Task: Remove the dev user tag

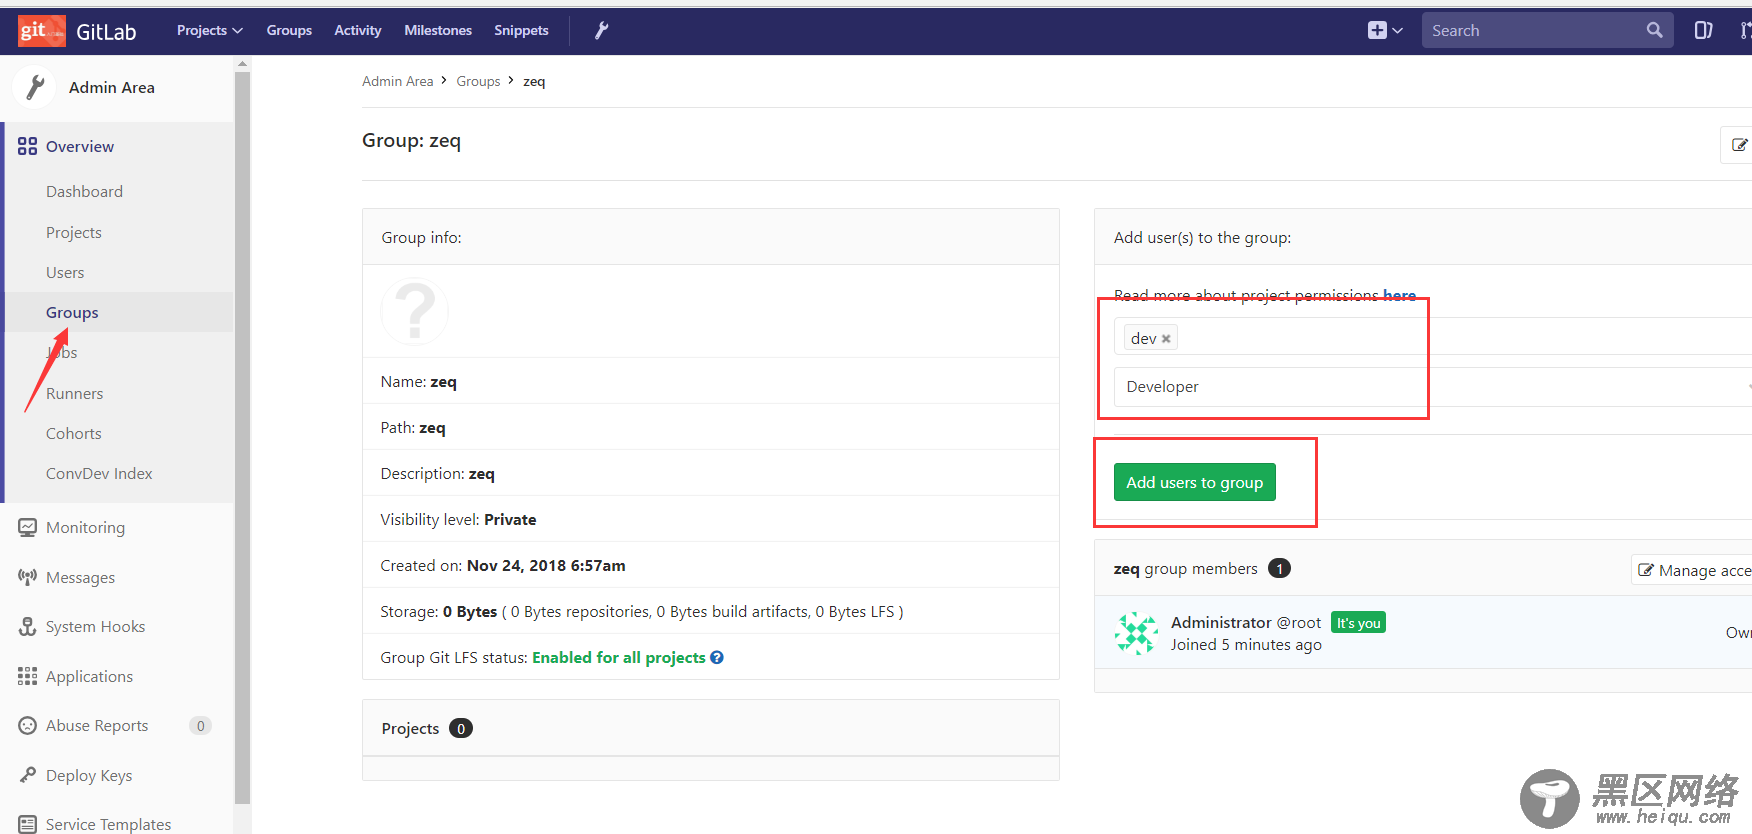Action: [x=1166, y=339]
